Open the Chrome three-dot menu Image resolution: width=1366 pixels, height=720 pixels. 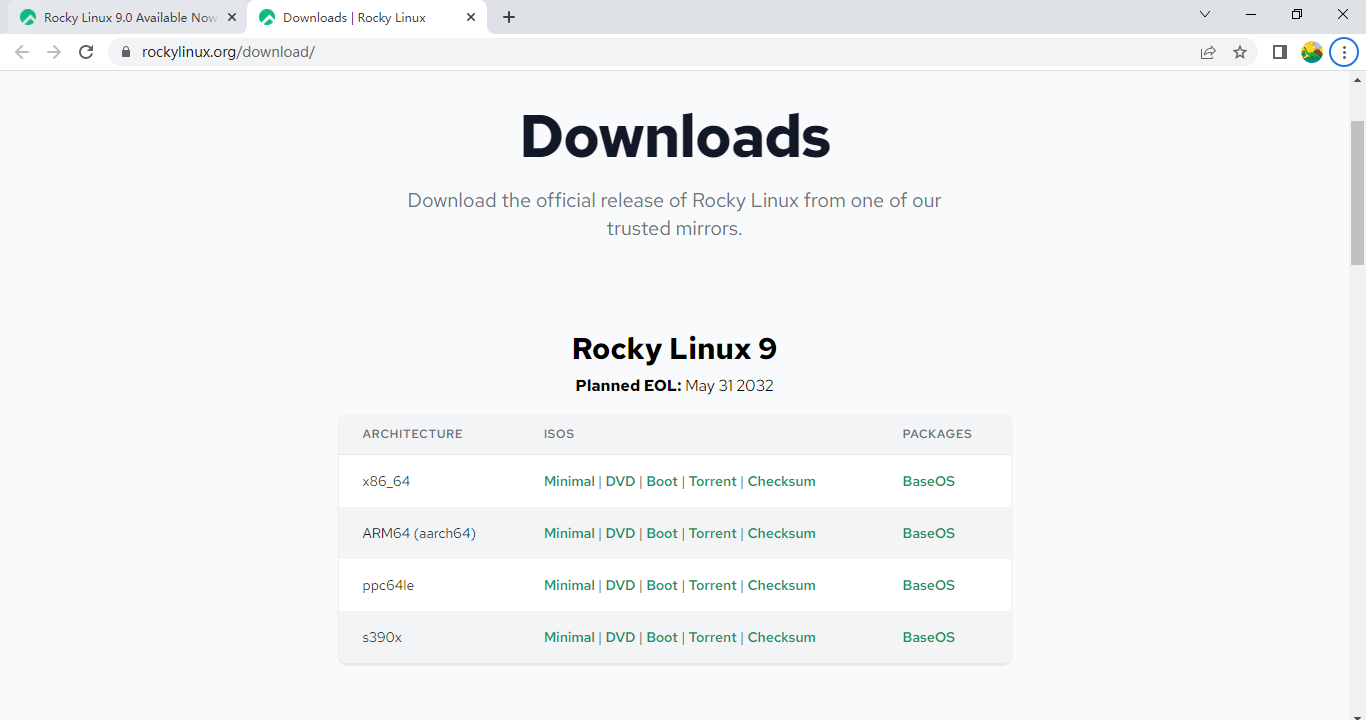[1343, 51]
